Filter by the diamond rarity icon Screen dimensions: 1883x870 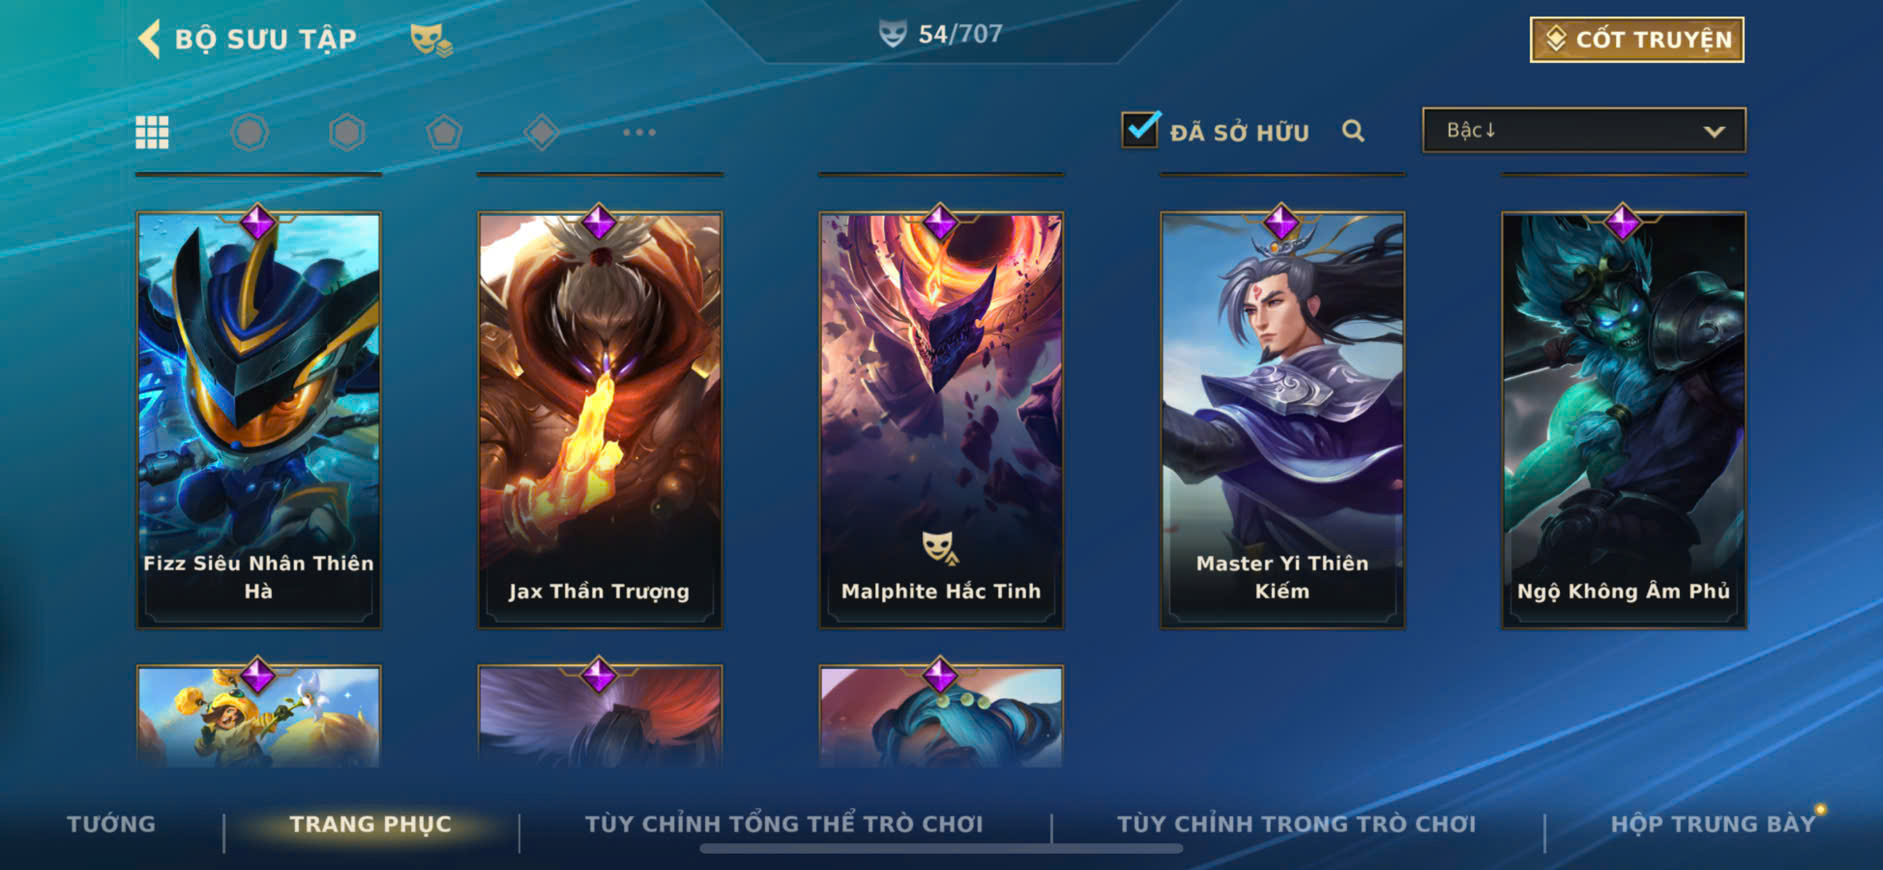tap(542, 132)
